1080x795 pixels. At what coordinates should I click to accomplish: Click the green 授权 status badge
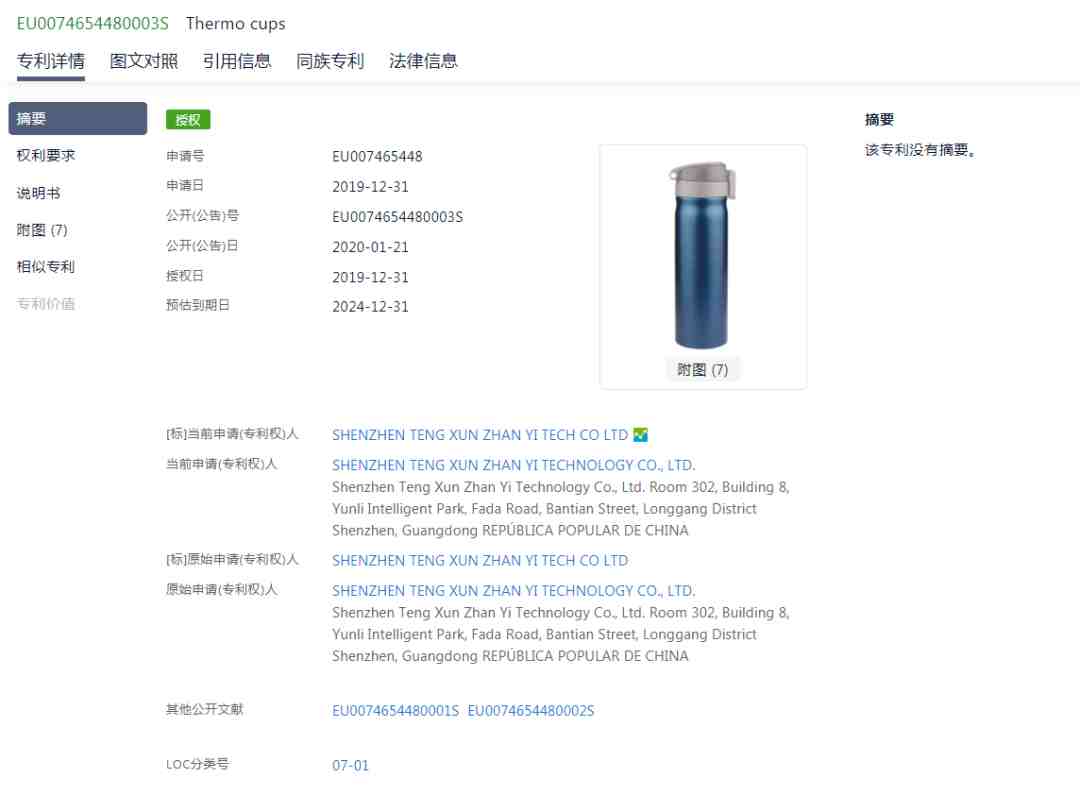[x=188, y=120]
